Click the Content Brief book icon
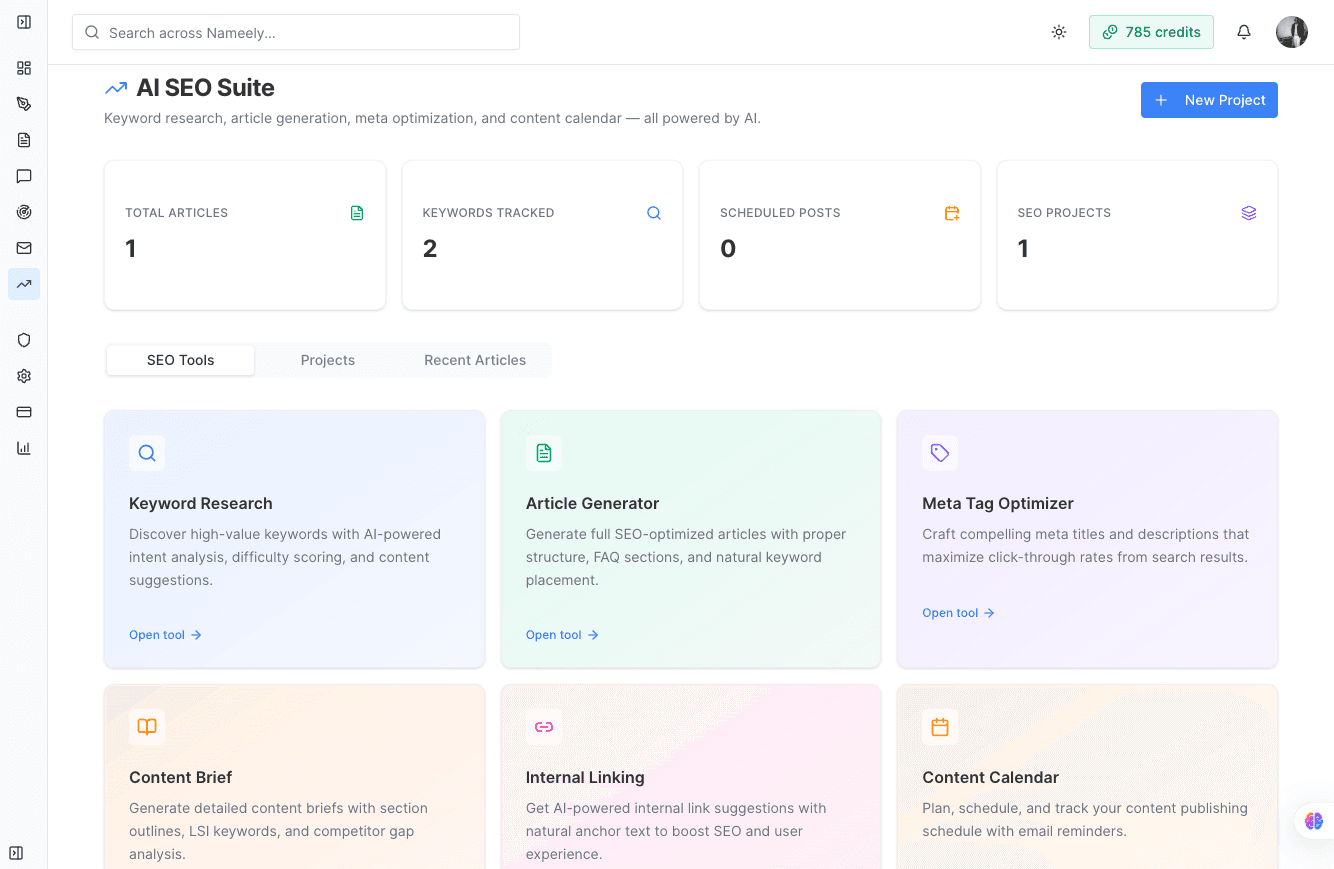Image resolution: width=1334 pixels, height=869 pixels. 147,727
